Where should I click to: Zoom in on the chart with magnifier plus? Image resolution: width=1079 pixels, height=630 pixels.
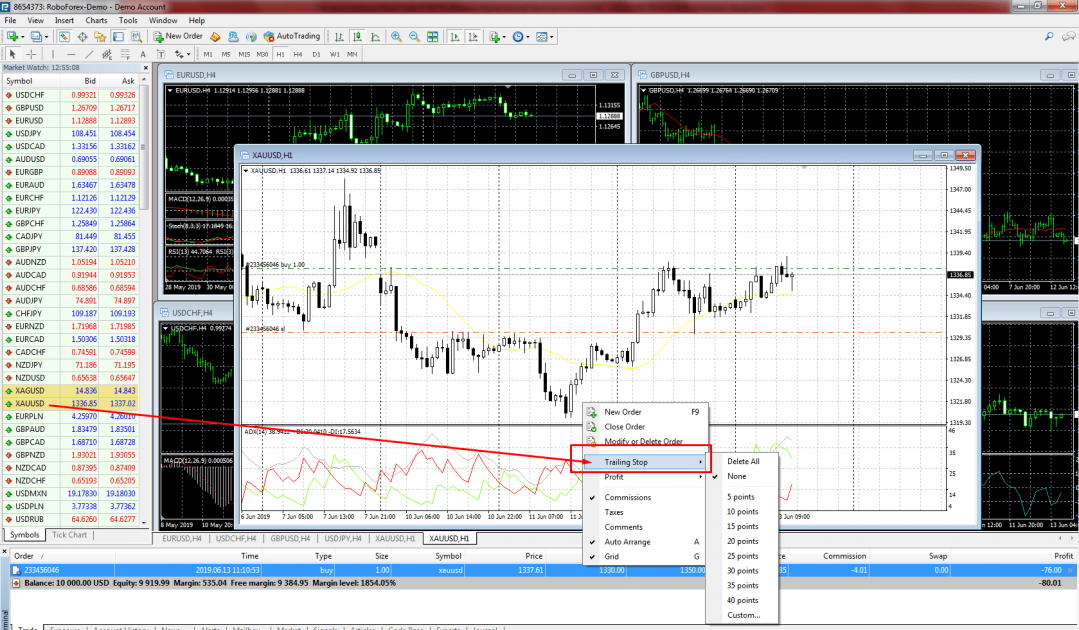pyautogui.click(x=396, y=36)
